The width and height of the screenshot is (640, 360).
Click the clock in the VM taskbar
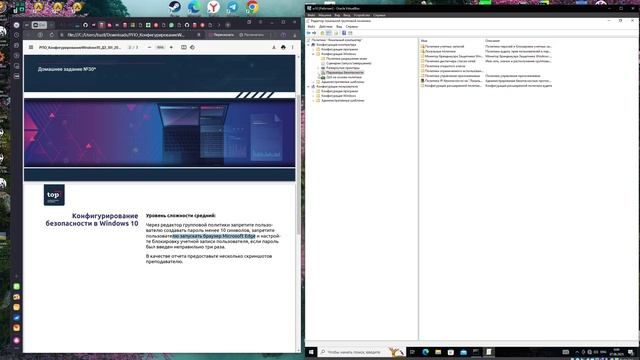pyautogui.click(x=616, y=352)
